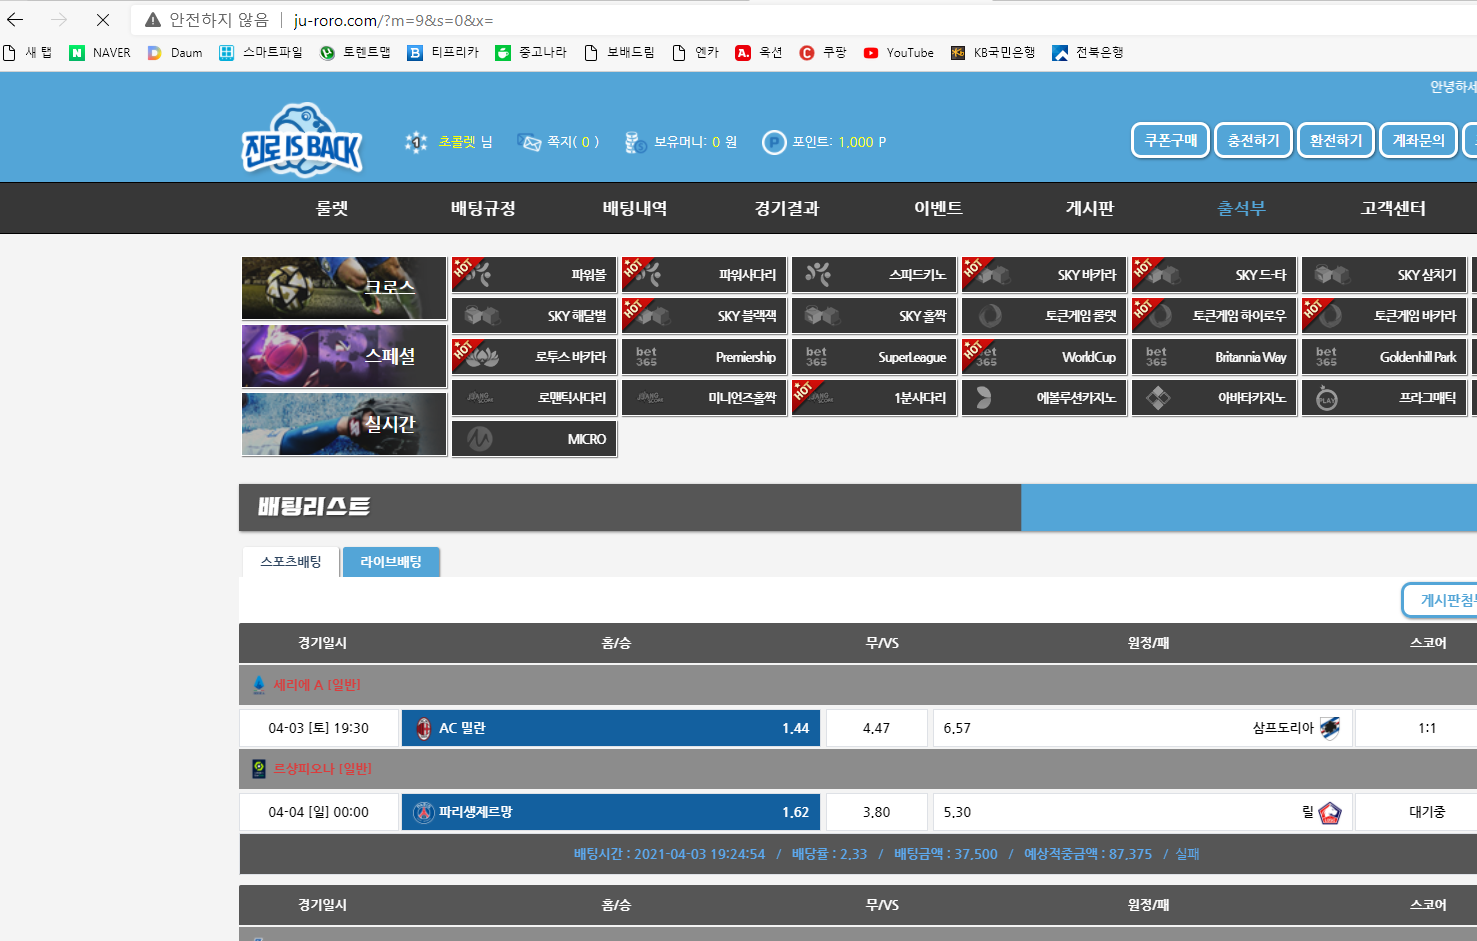Click the 진로 IS BACK site logo
1477x941 pixels.
tap(302, 142)
